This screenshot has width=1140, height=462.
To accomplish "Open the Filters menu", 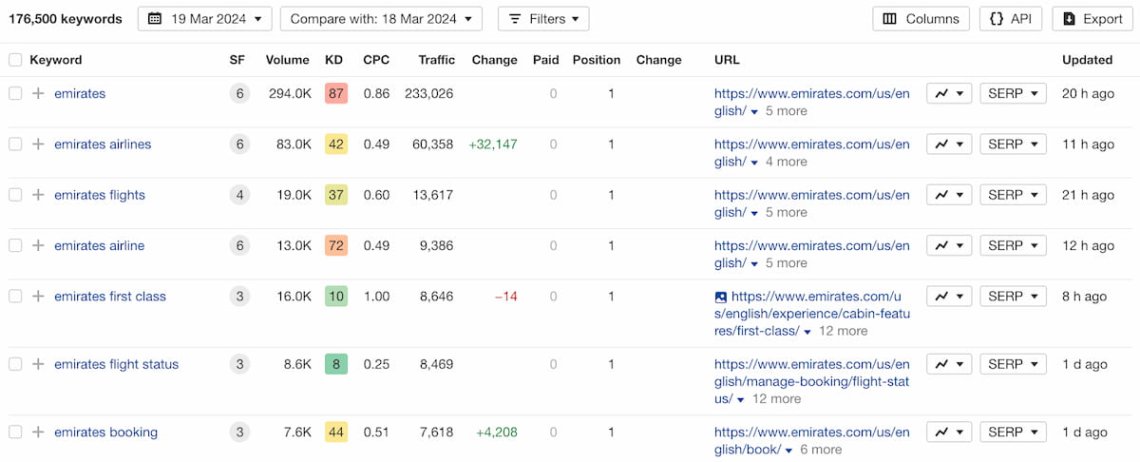I will [x=543, y=19].
